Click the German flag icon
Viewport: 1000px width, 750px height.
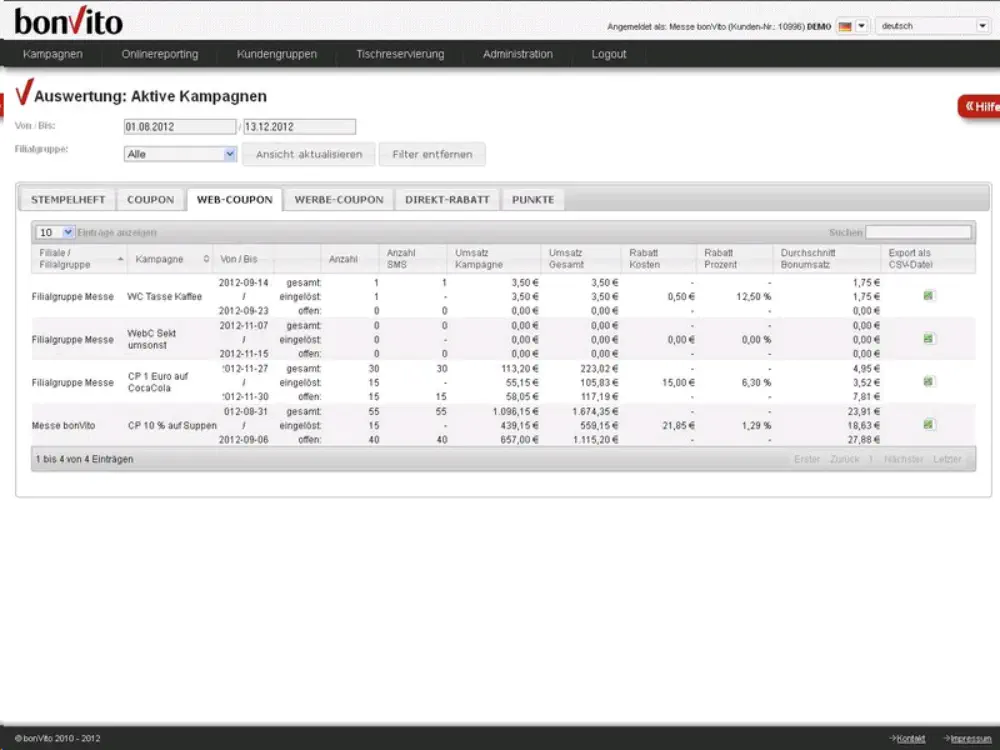(x=844, y=26)
